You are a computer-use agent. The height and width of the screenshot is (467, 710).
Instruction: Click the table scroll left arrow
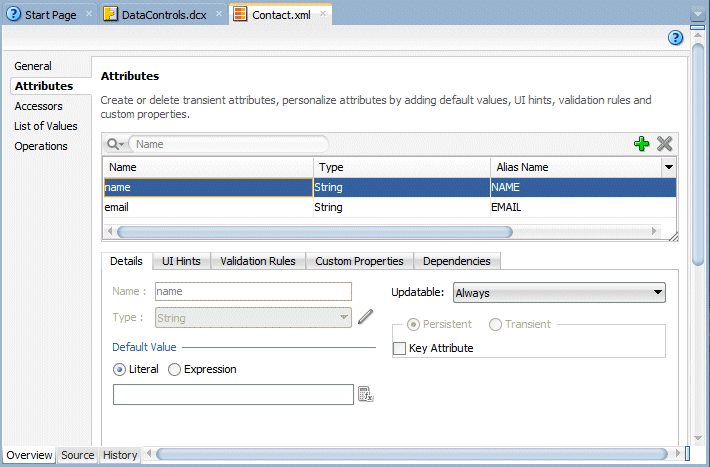110,231
